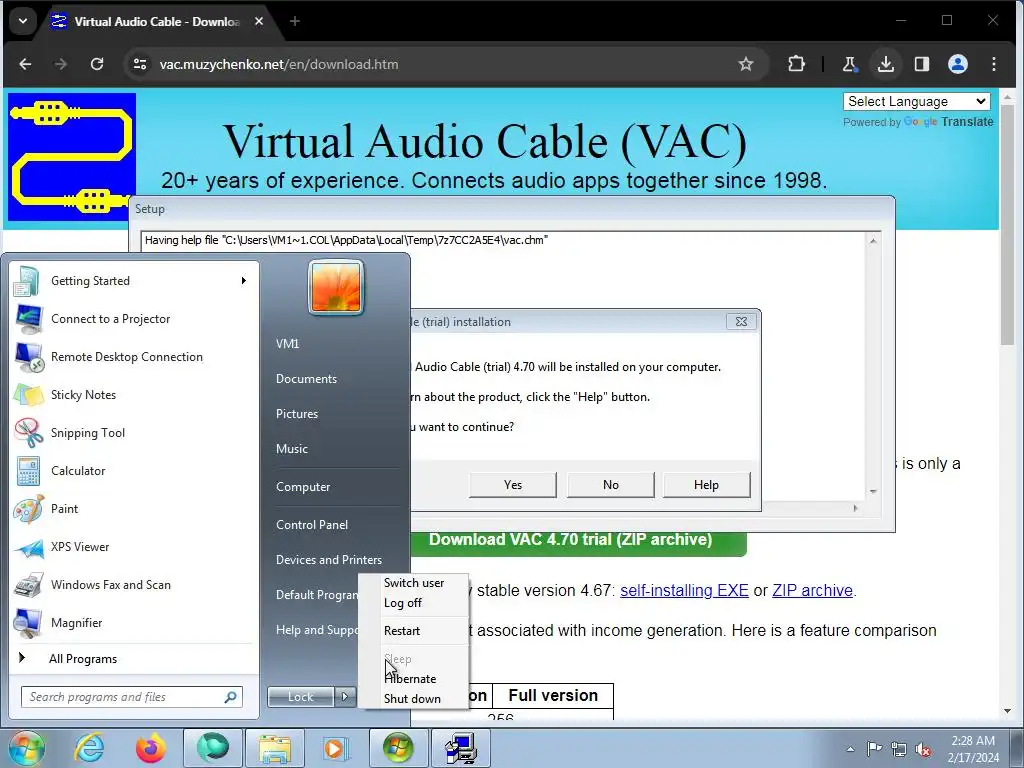The height and width of the screenshot is (768, 1024).
Task: Click Search programs and files box
Action: coord(131,697)
